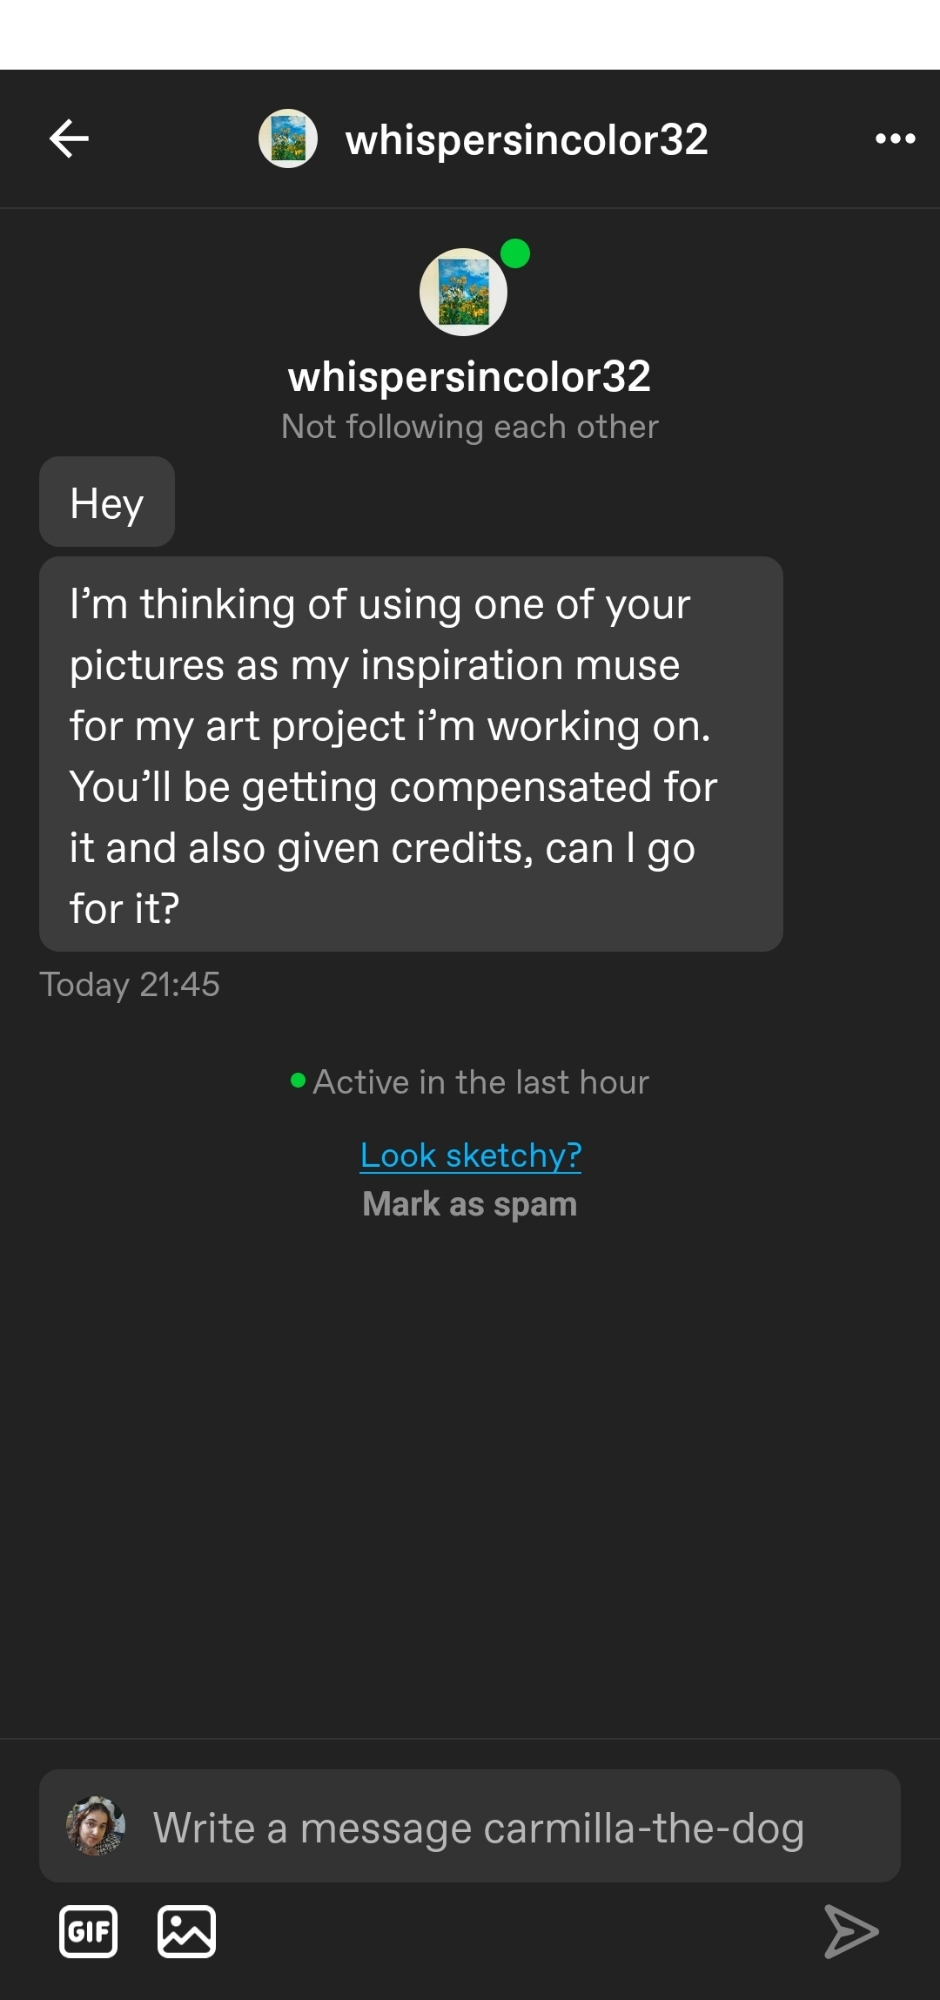Click the green dot beside the active status

point(297,1080)
